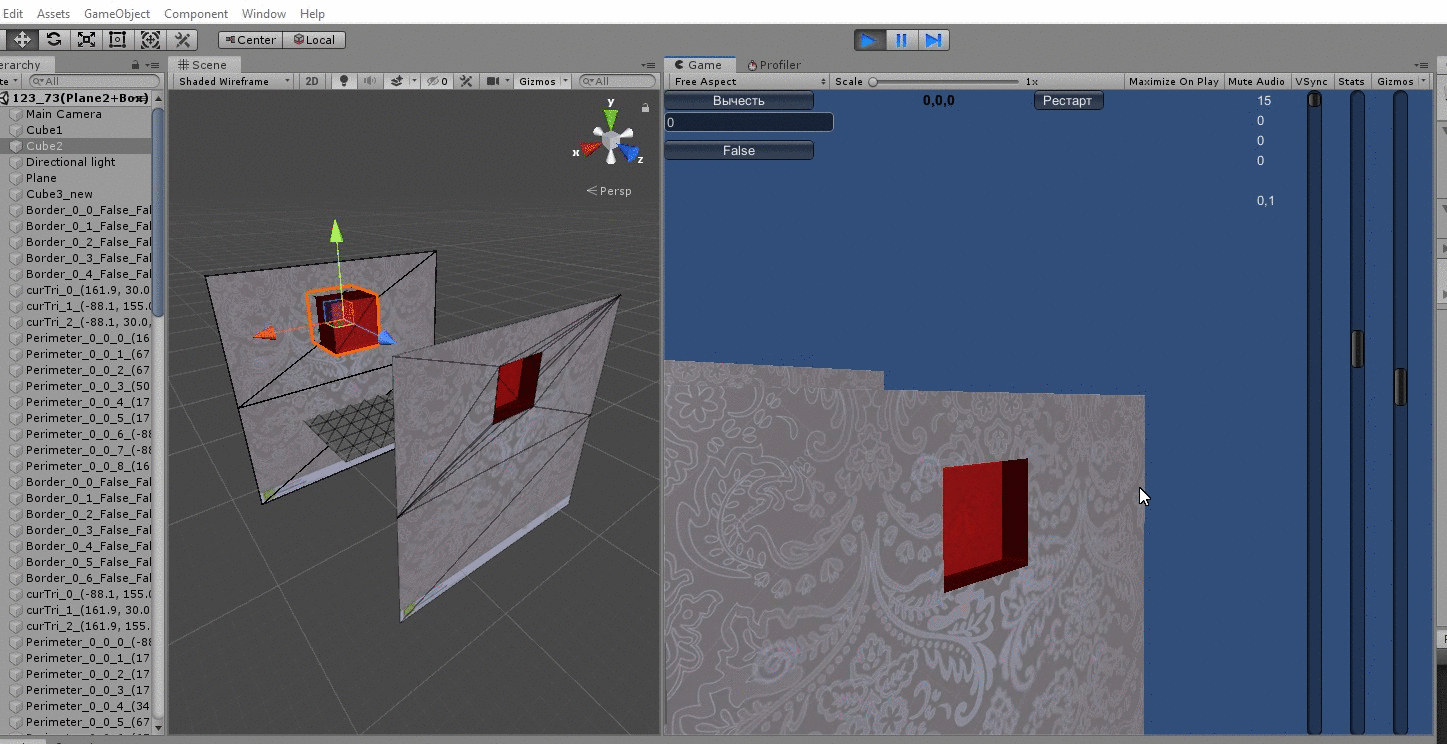
Task: Toggle 2D view mode in Scene
Action: (312, 82)
